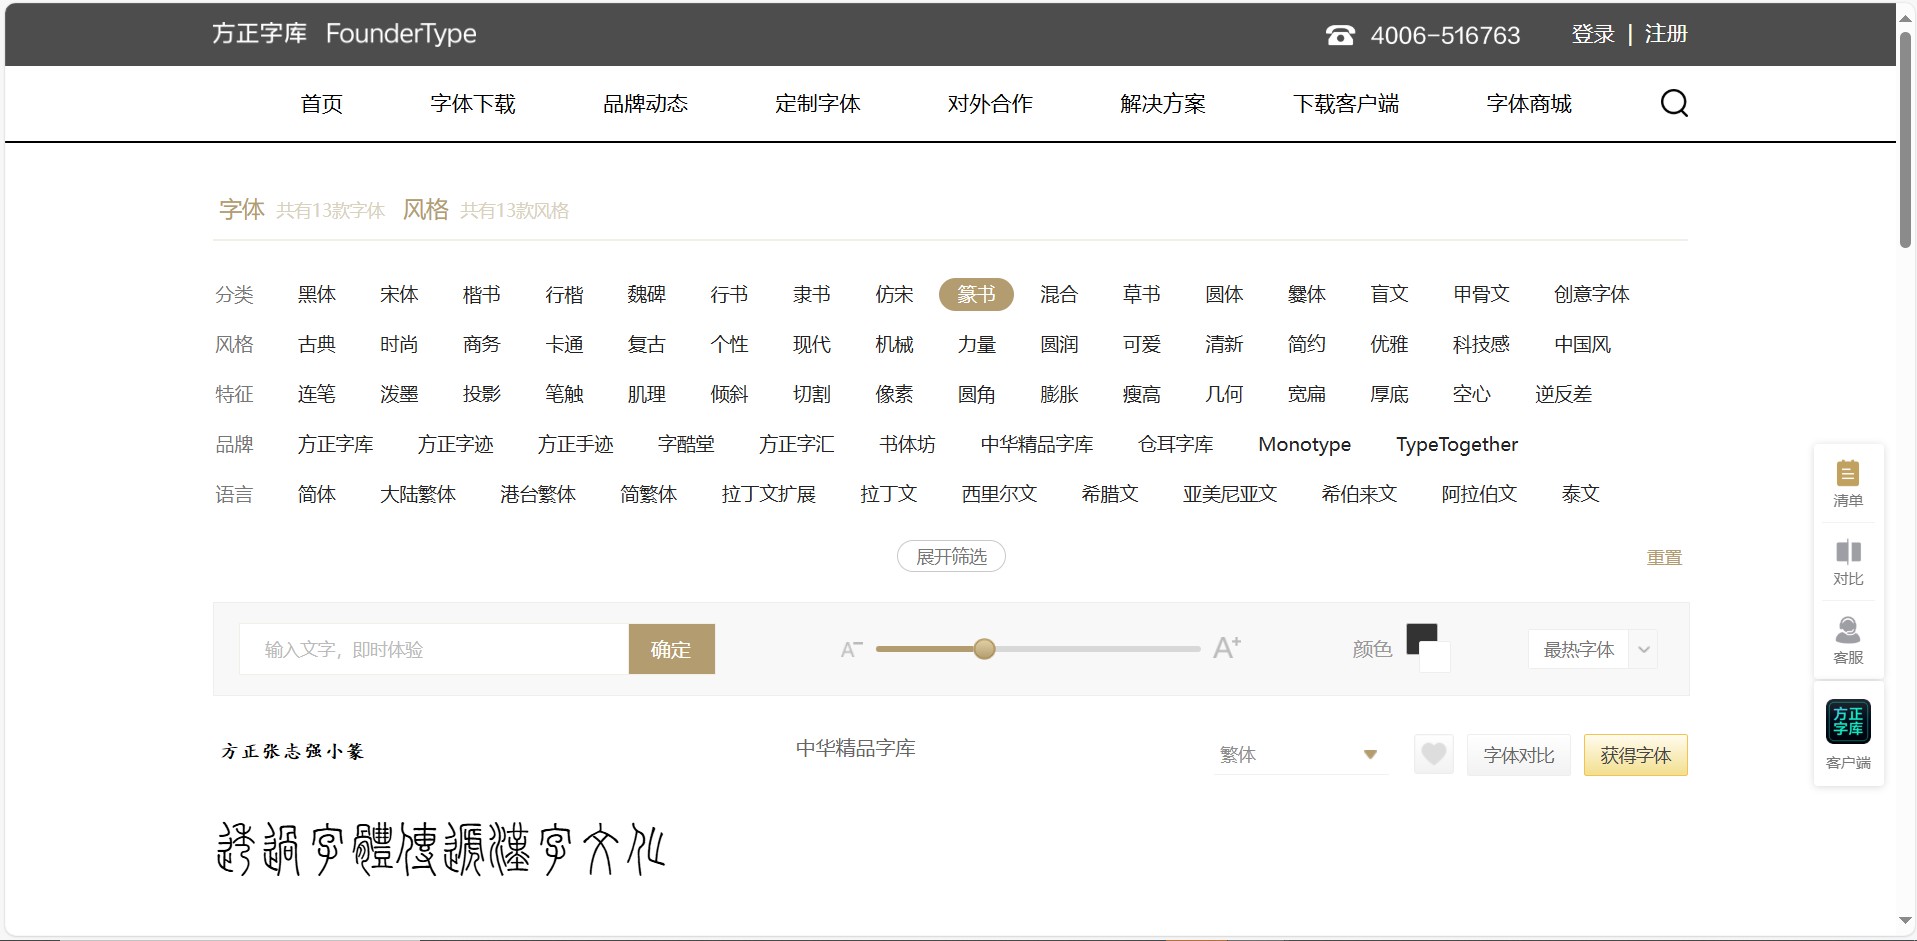Open the 字体下载 nav menu
Screen dimensions: 1917x941
[x=472, y=104]
